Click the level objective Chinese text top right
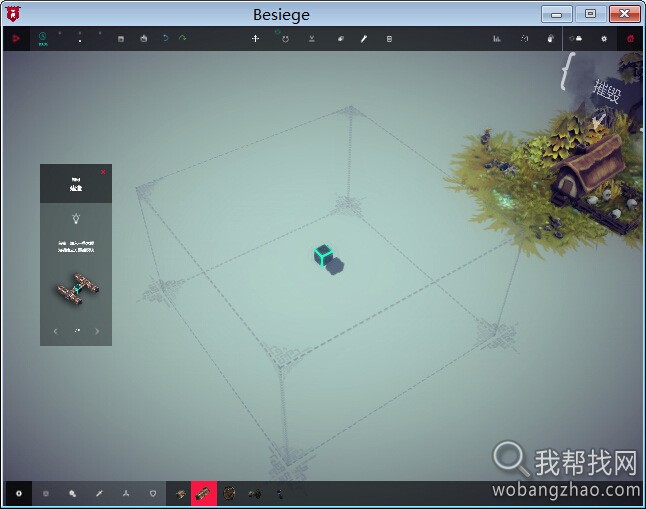 pos(606,91)
